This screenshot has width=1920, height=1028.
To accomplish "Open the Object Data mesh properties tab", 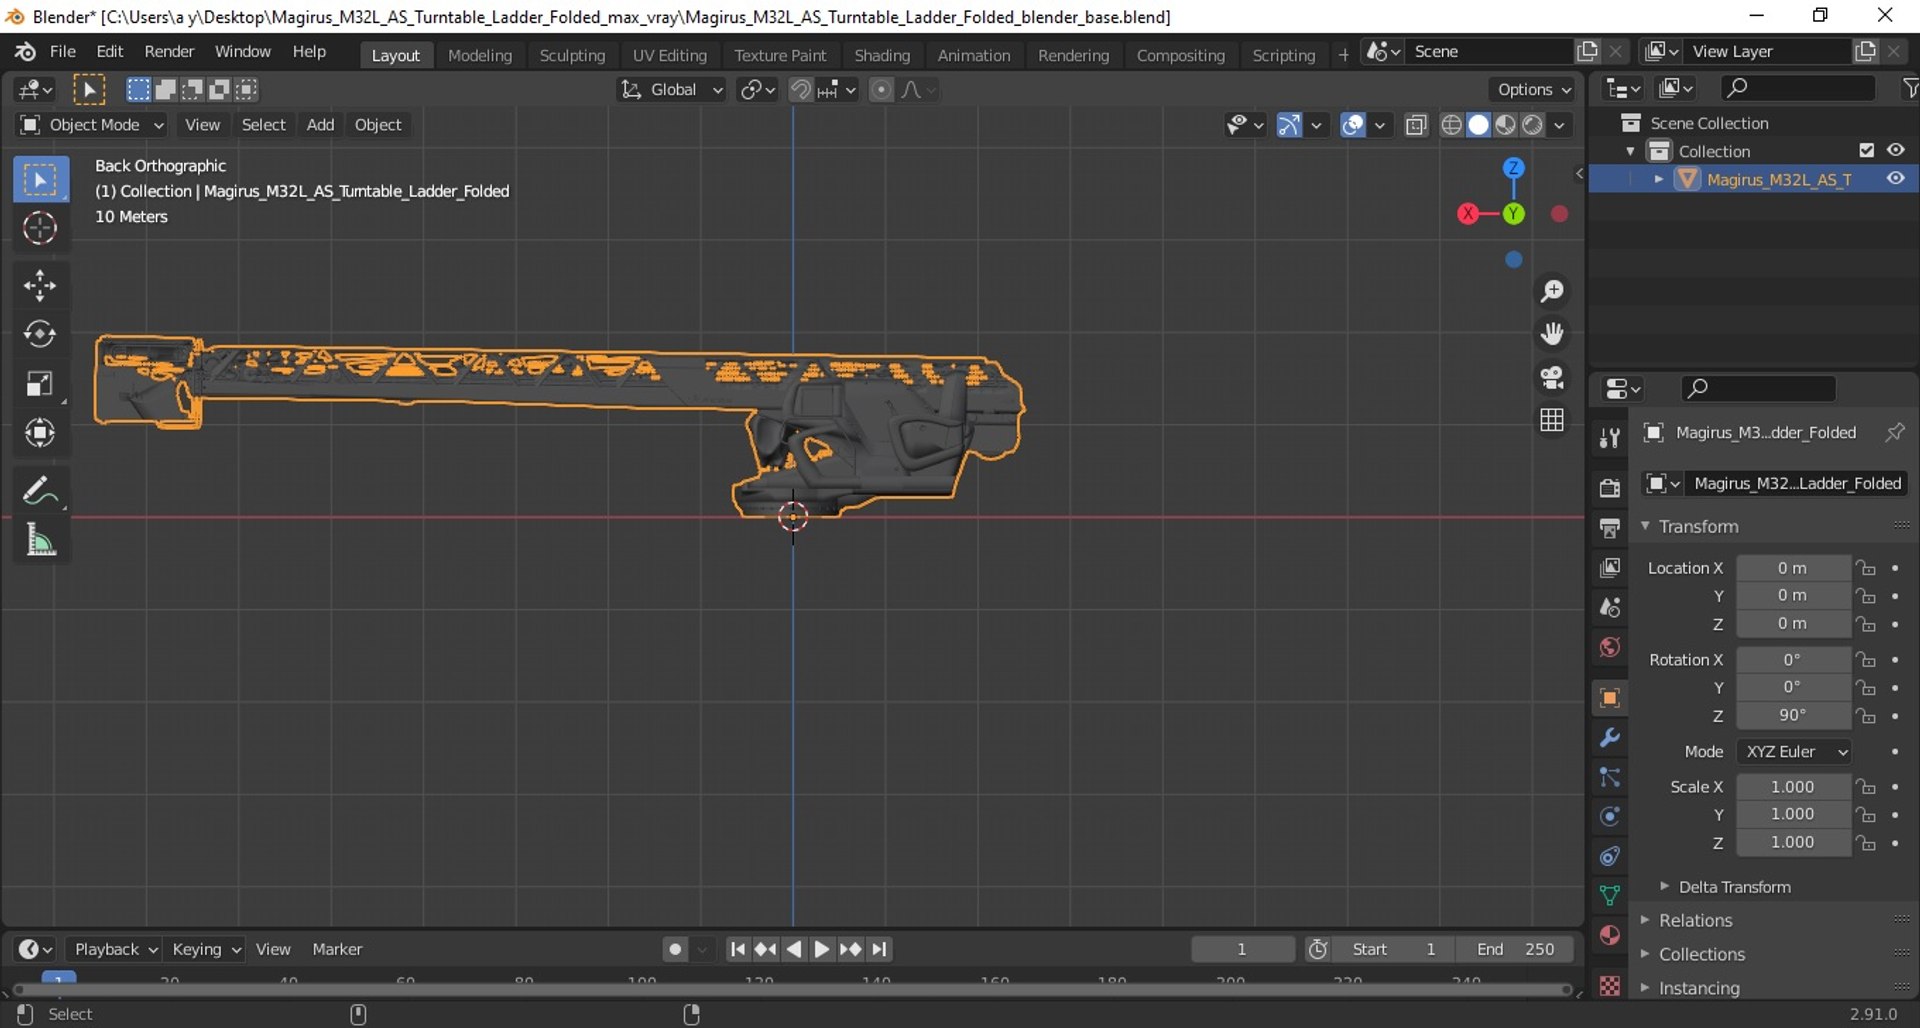I will [1609, 895].
